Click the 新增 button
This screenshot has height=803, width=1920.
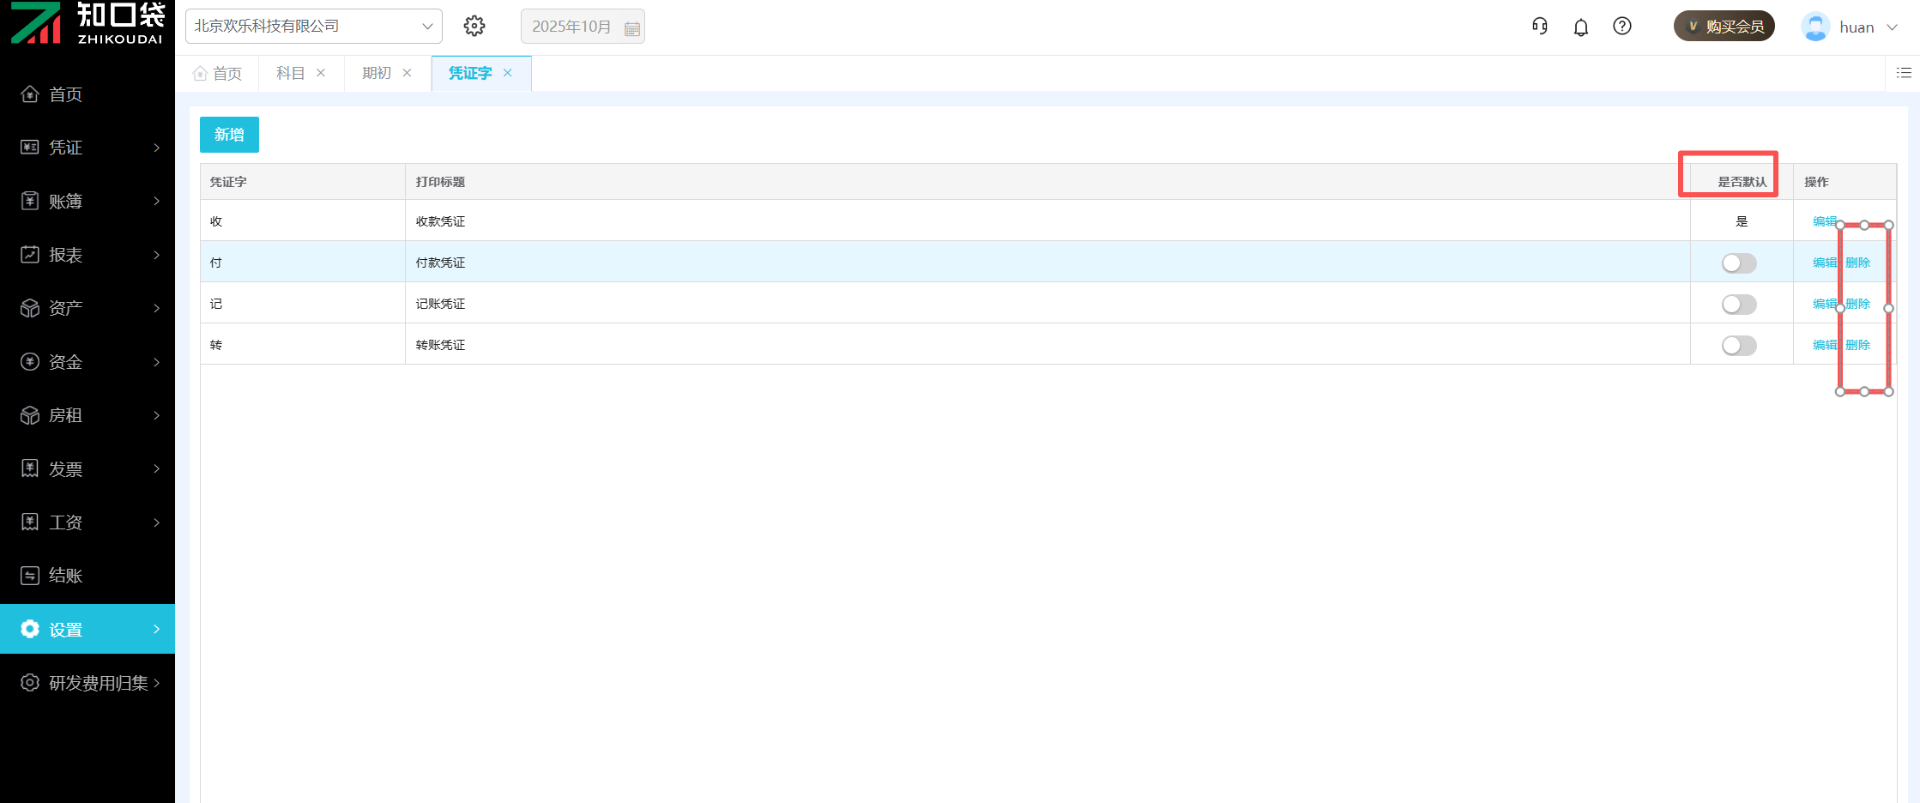pyautogui.click(x=229, y=135)
